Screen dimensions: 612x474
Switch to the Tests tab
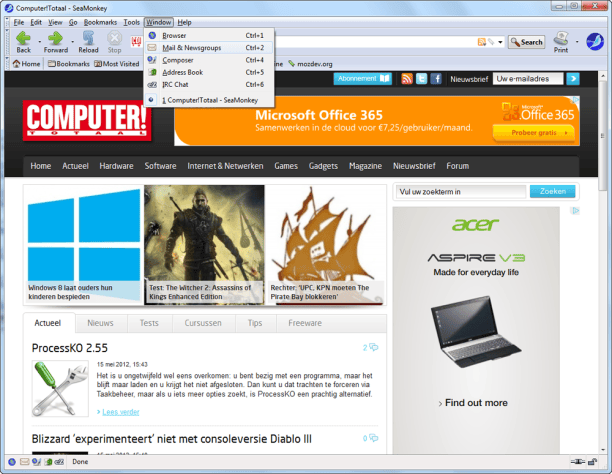tap(149, 323)
